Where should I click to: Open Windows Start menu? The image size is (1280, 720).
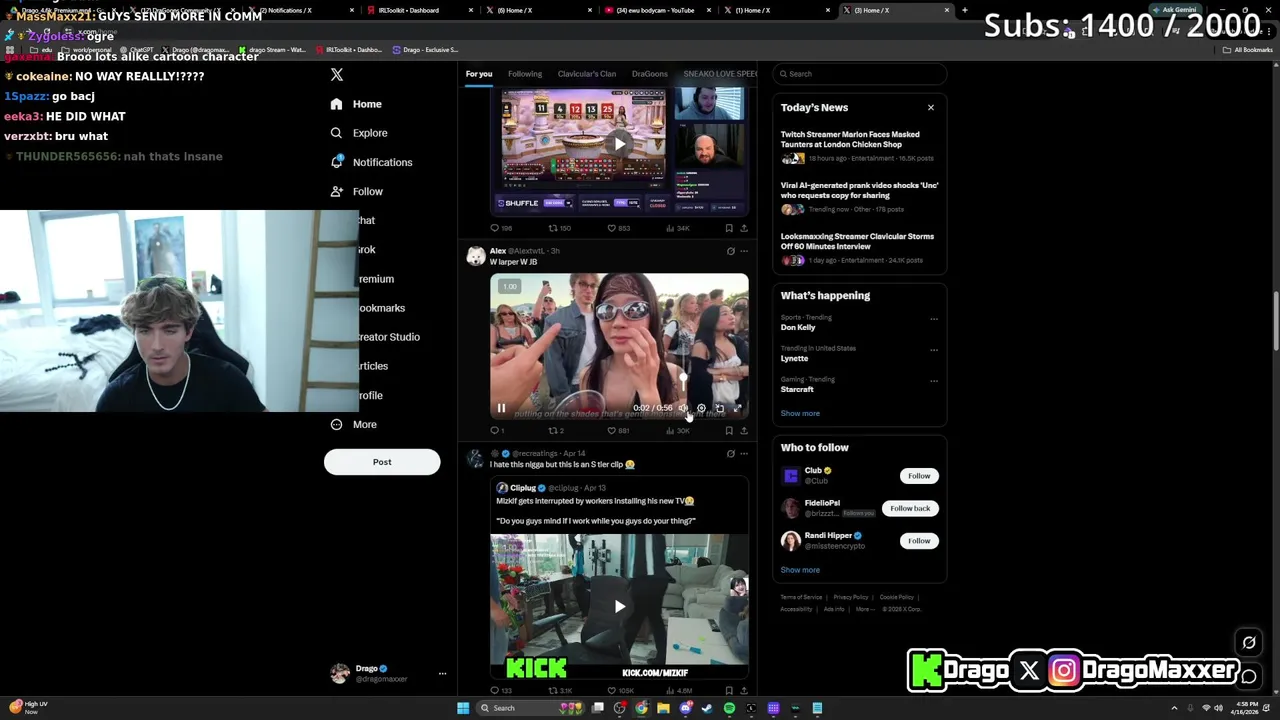click(463, 708)
